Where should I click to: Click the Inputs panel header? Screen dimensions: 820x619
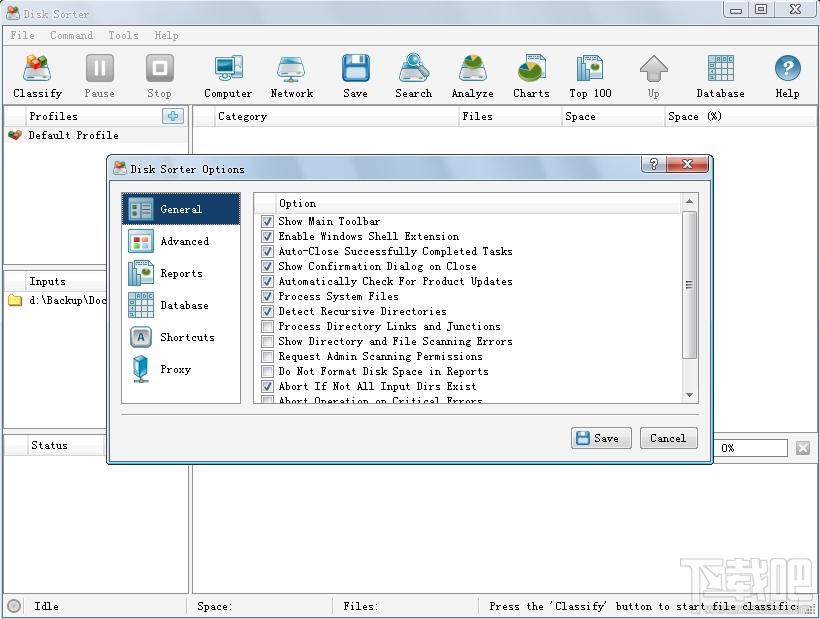point(67,281)
